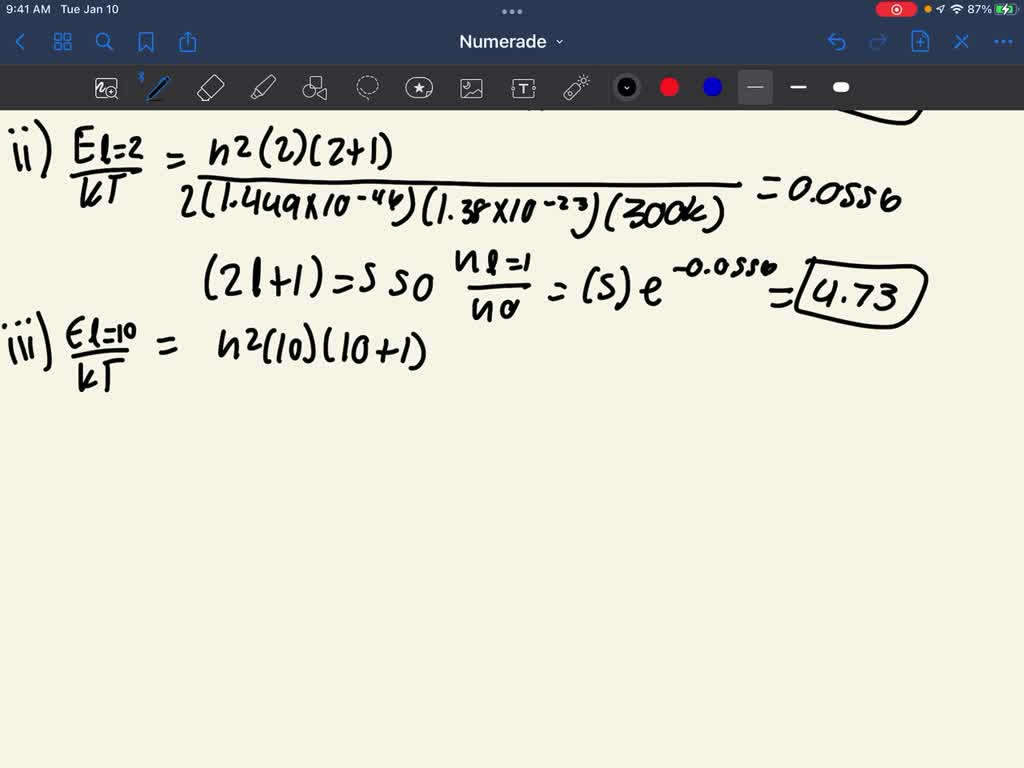Viewport: 1024px width, 768px height.
Task: Open the black color options chevron
Action: (x=627, y=87)
